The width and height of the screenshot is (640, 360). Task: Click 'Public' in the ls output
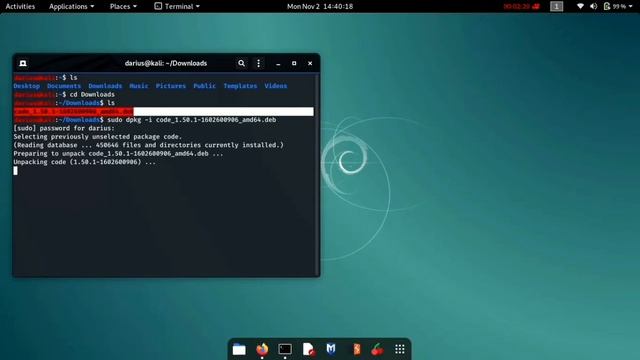click(x=204, y=86)
